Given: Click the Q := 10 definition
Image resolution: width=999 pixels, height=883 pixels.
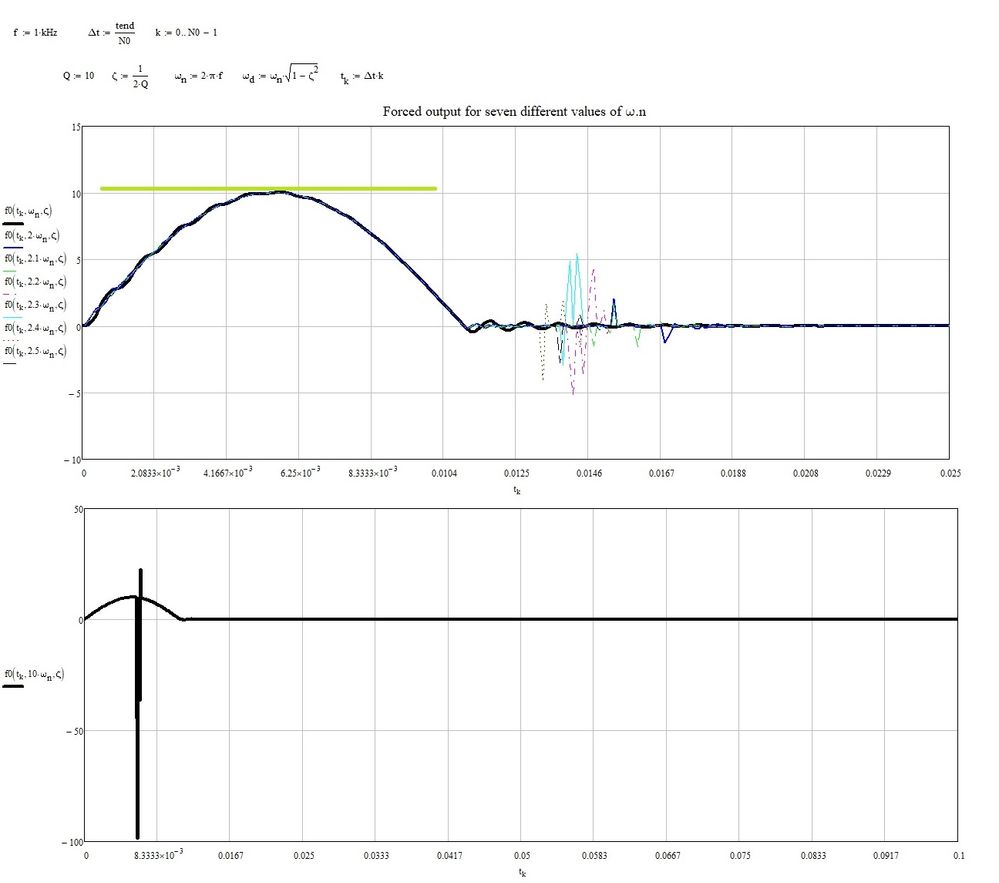Looking at the screenshot, I should (x=78, y=76).
